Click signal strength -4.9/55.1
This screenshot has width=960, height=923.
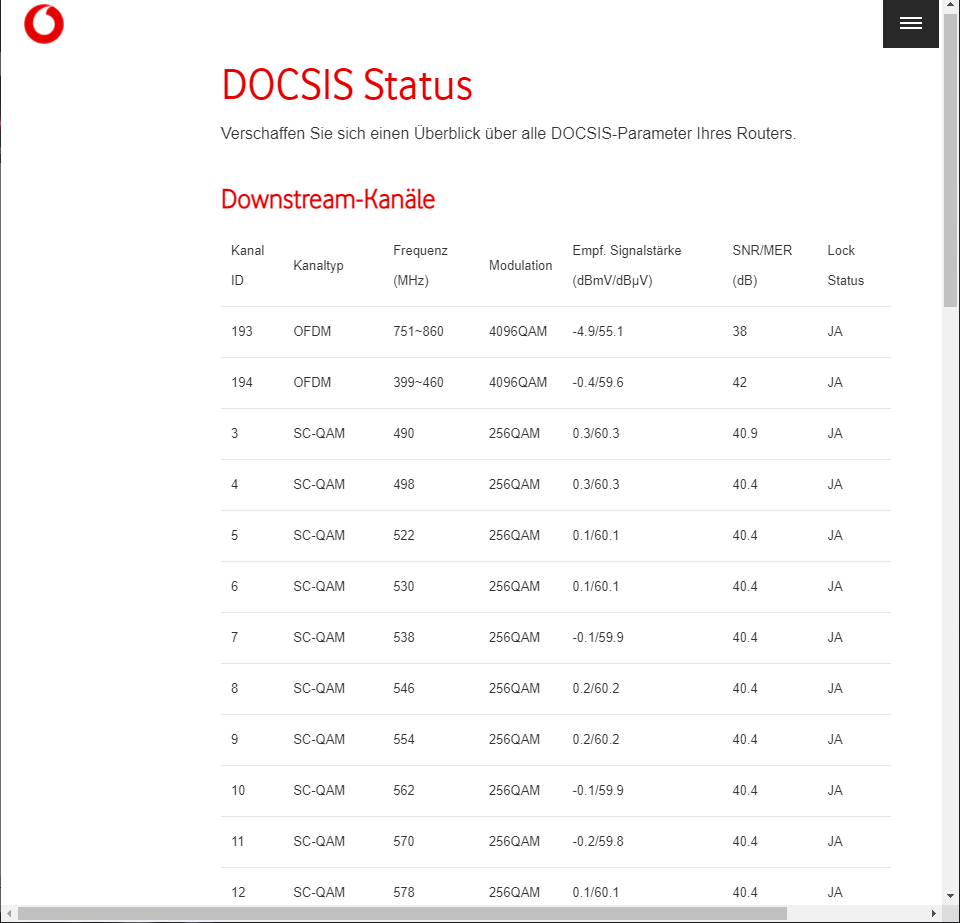598,331
